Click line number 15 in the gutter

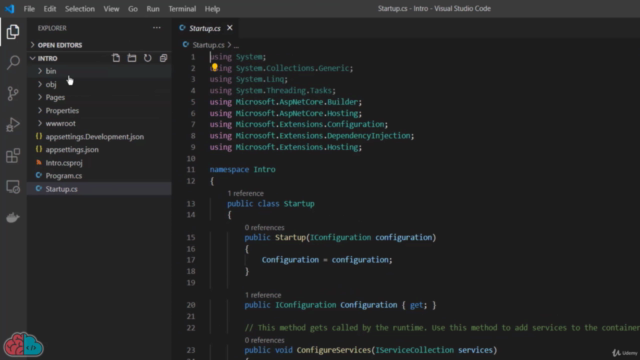191,238
